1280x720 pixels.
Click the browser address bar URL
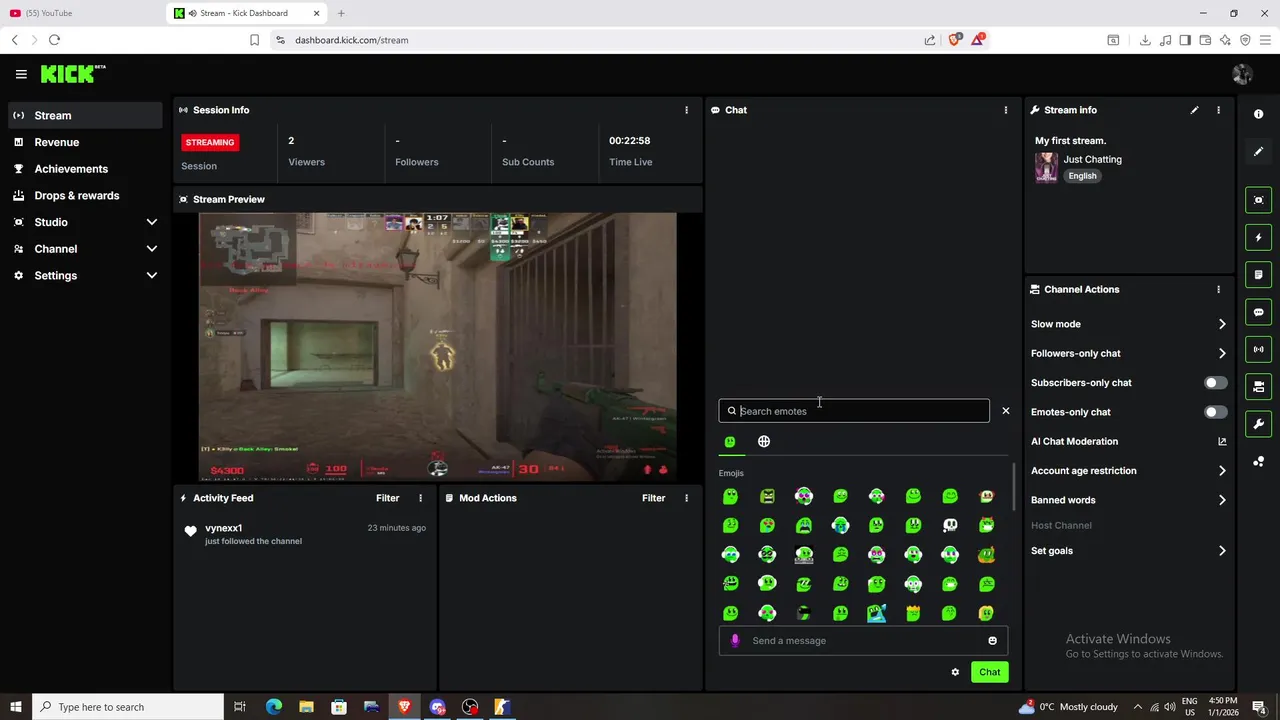click(351, 40)
